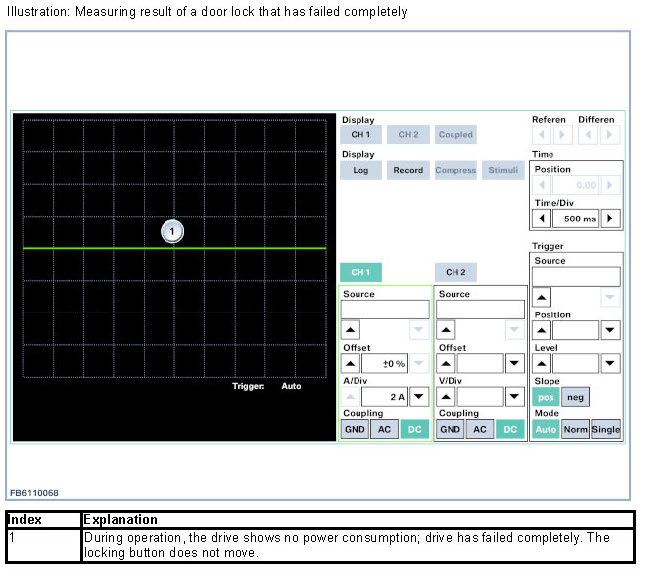Click the CH 2 Offset down arrow

point(513,364)
